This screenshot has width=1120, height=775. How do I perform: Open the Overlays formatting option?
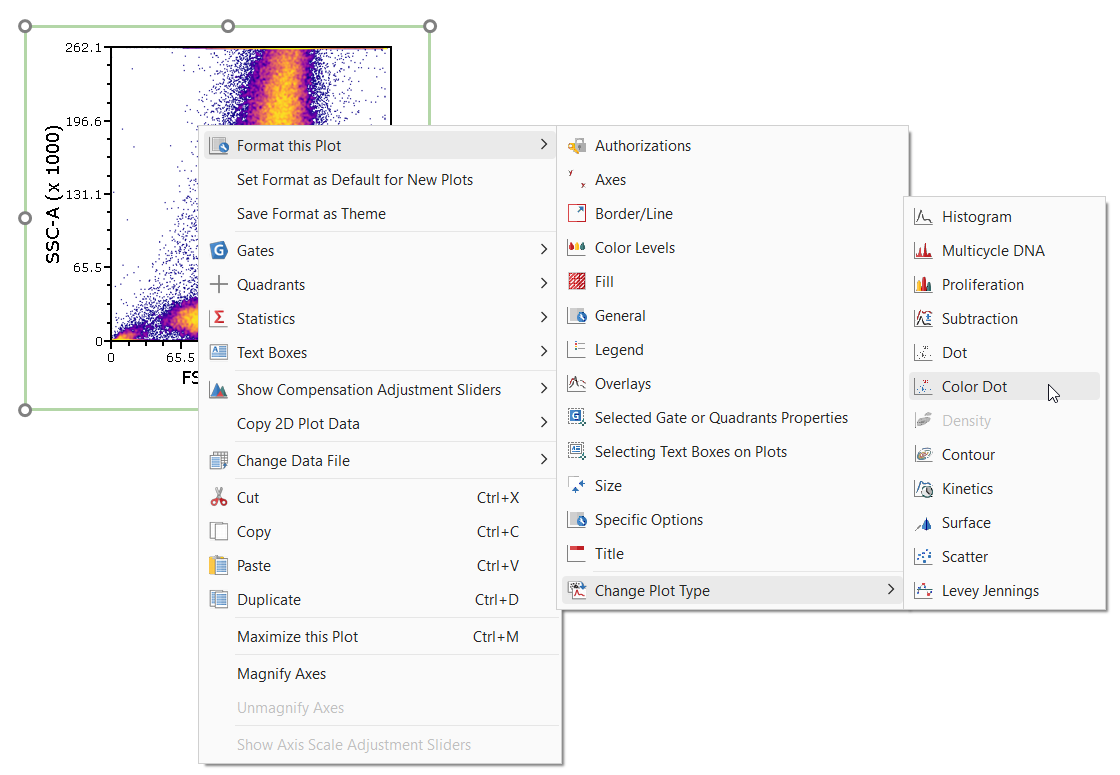click(x=622, y=384)
